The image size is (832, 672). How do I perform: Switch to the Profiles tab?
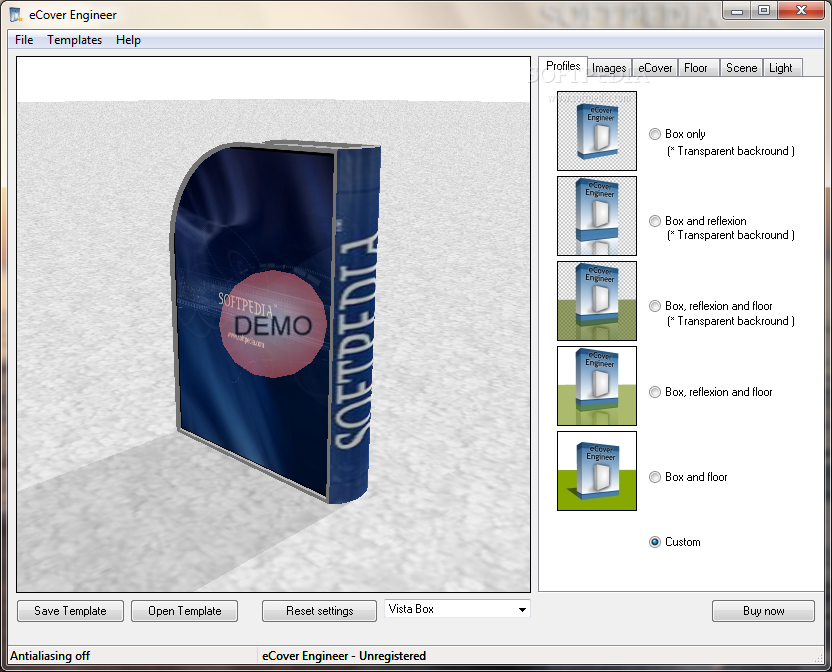coord(563,66)
